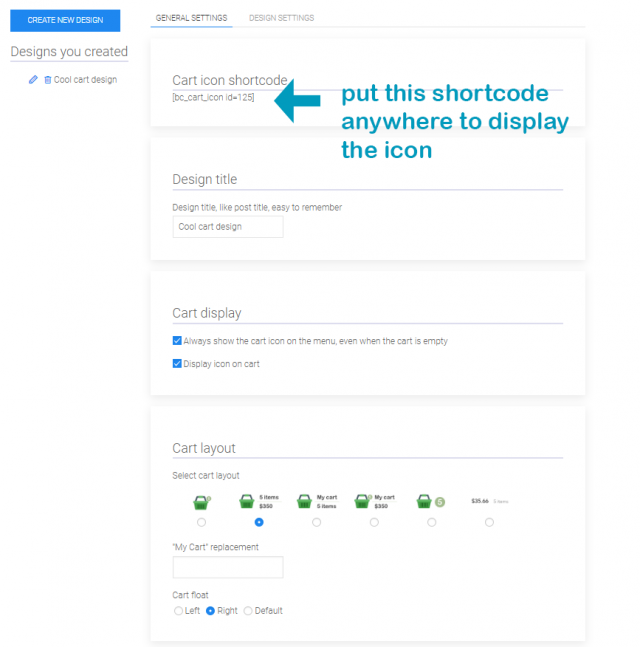The image size is (640, 647).
Task: Select the basket-only cart layout radio
Action: 201,522
